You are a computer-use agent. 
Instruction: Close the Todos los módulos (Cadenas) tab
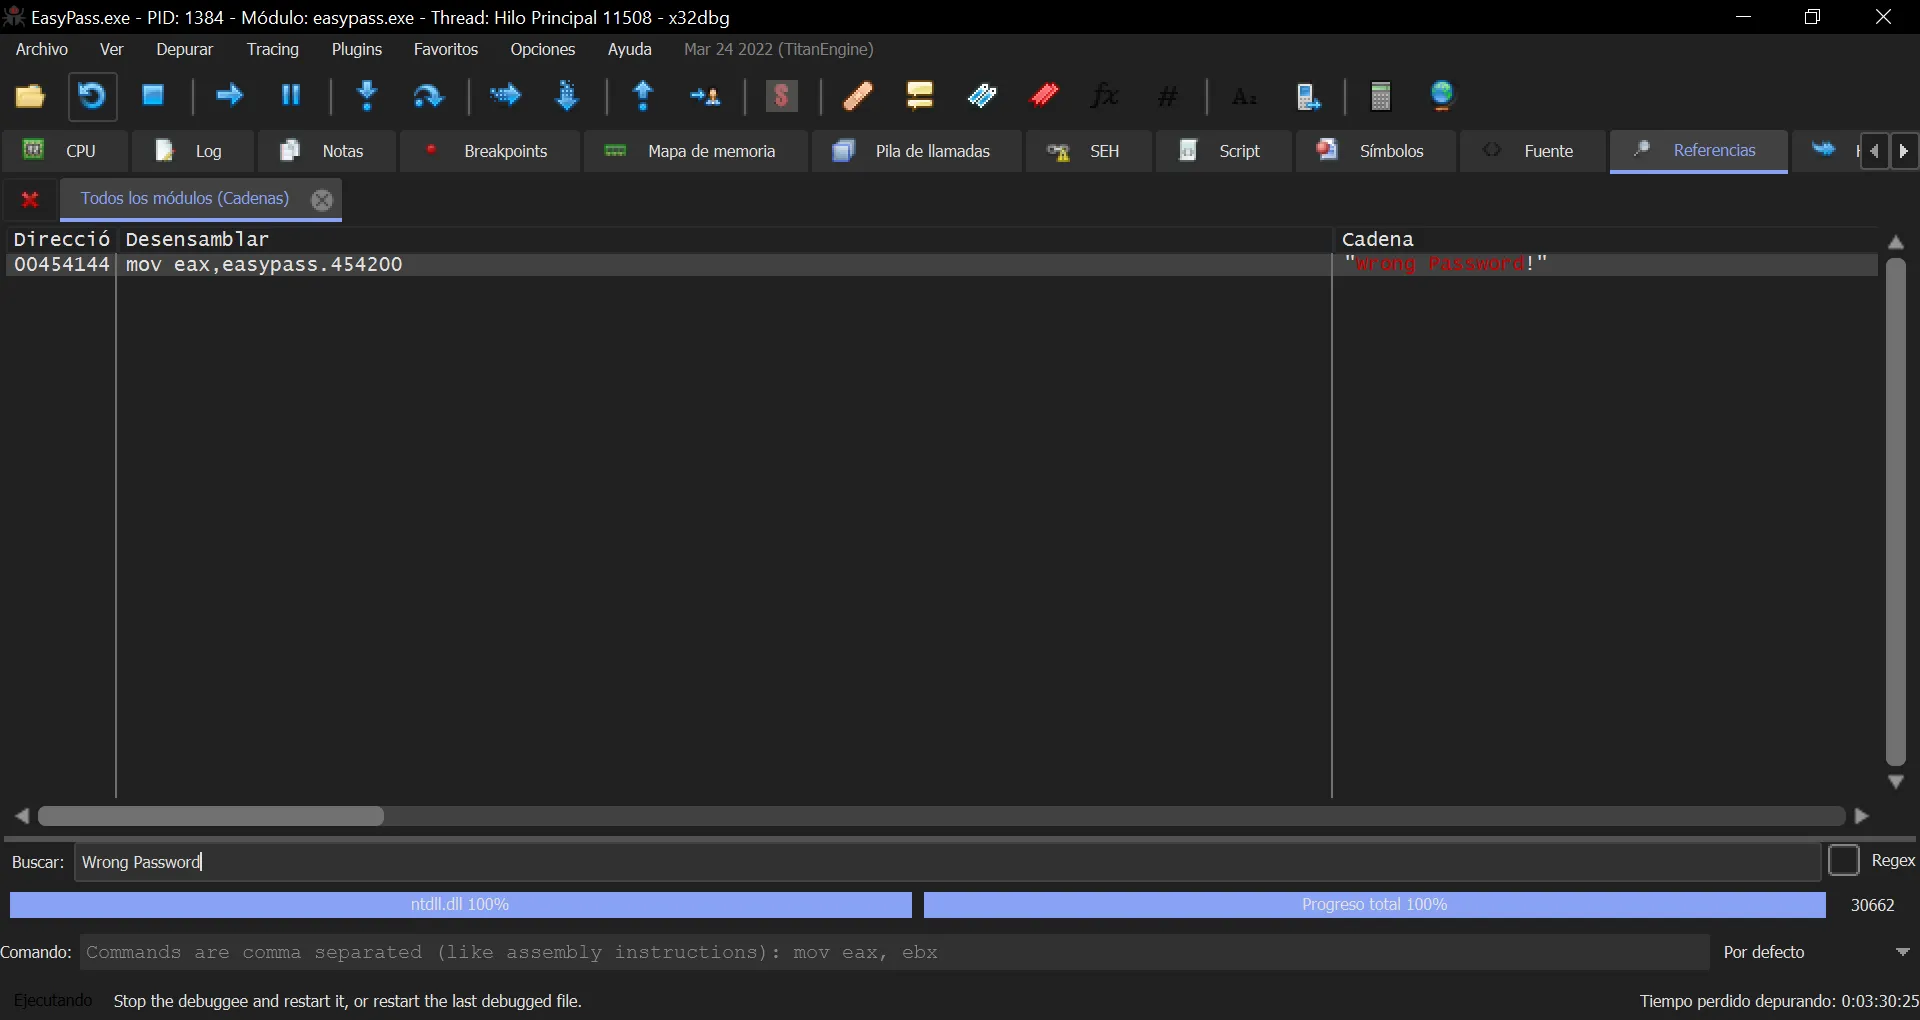(x=322, y=200)
